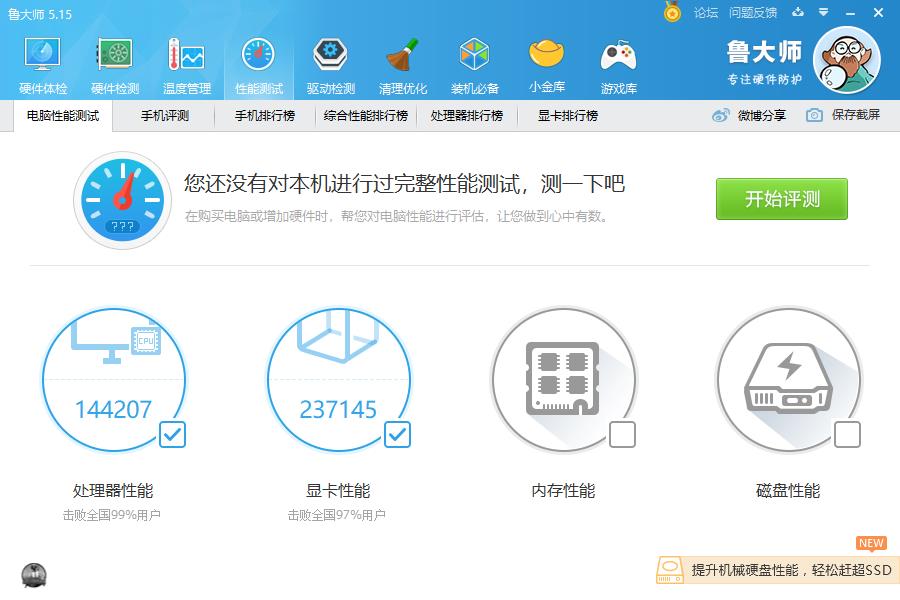
Task: Start benchmark with 开始评测 button
Action: point(782,199)
